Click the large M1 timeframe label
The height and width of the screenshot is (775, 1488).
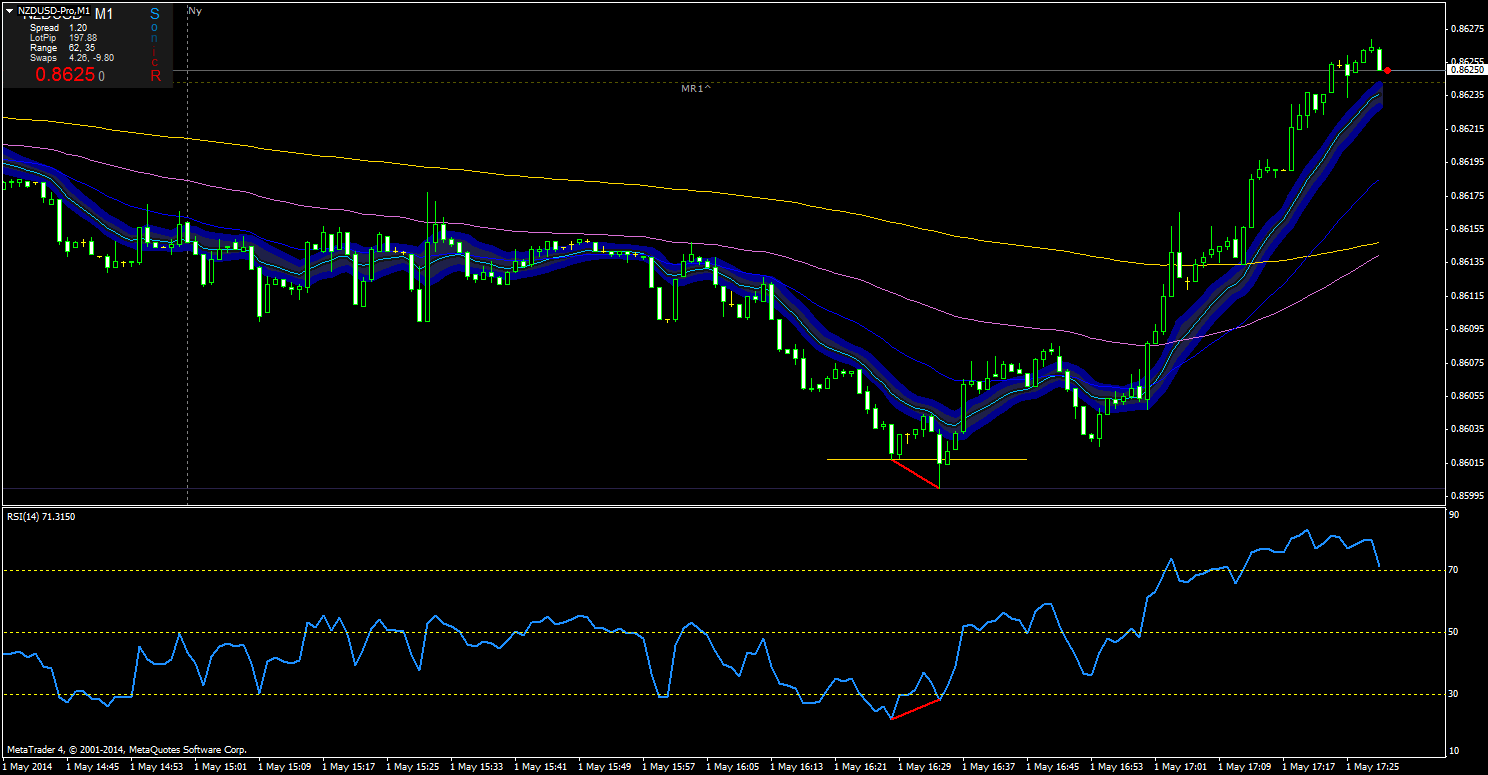click(104, 15)
